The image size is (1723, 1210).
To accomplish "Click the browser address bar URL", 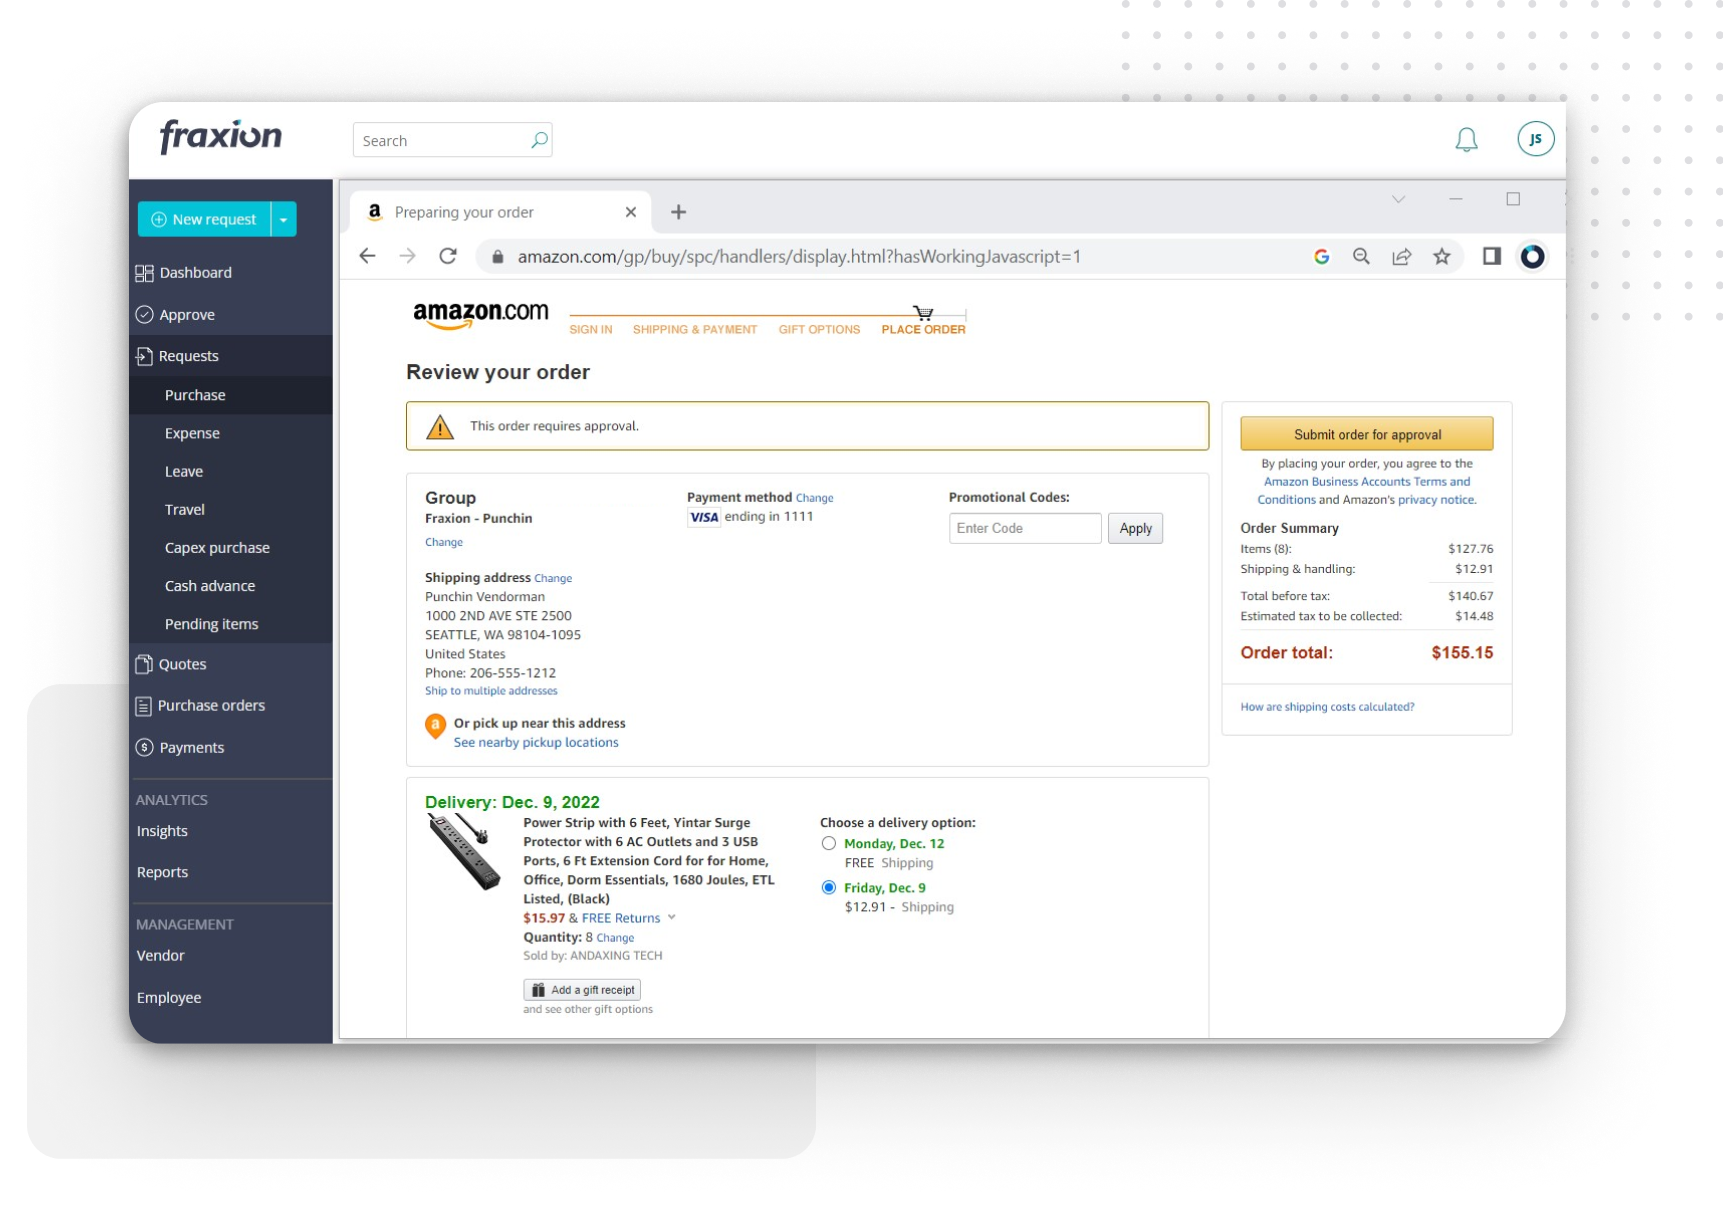I will click(x=799, y=257).
